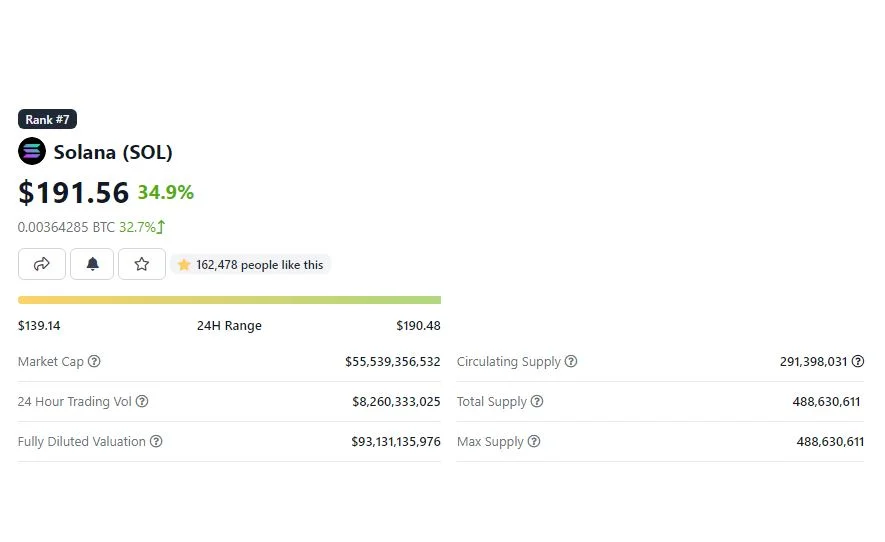The image size is (885, 542).
Task: Open the Total Supply help icon
Action: (537, 401)
